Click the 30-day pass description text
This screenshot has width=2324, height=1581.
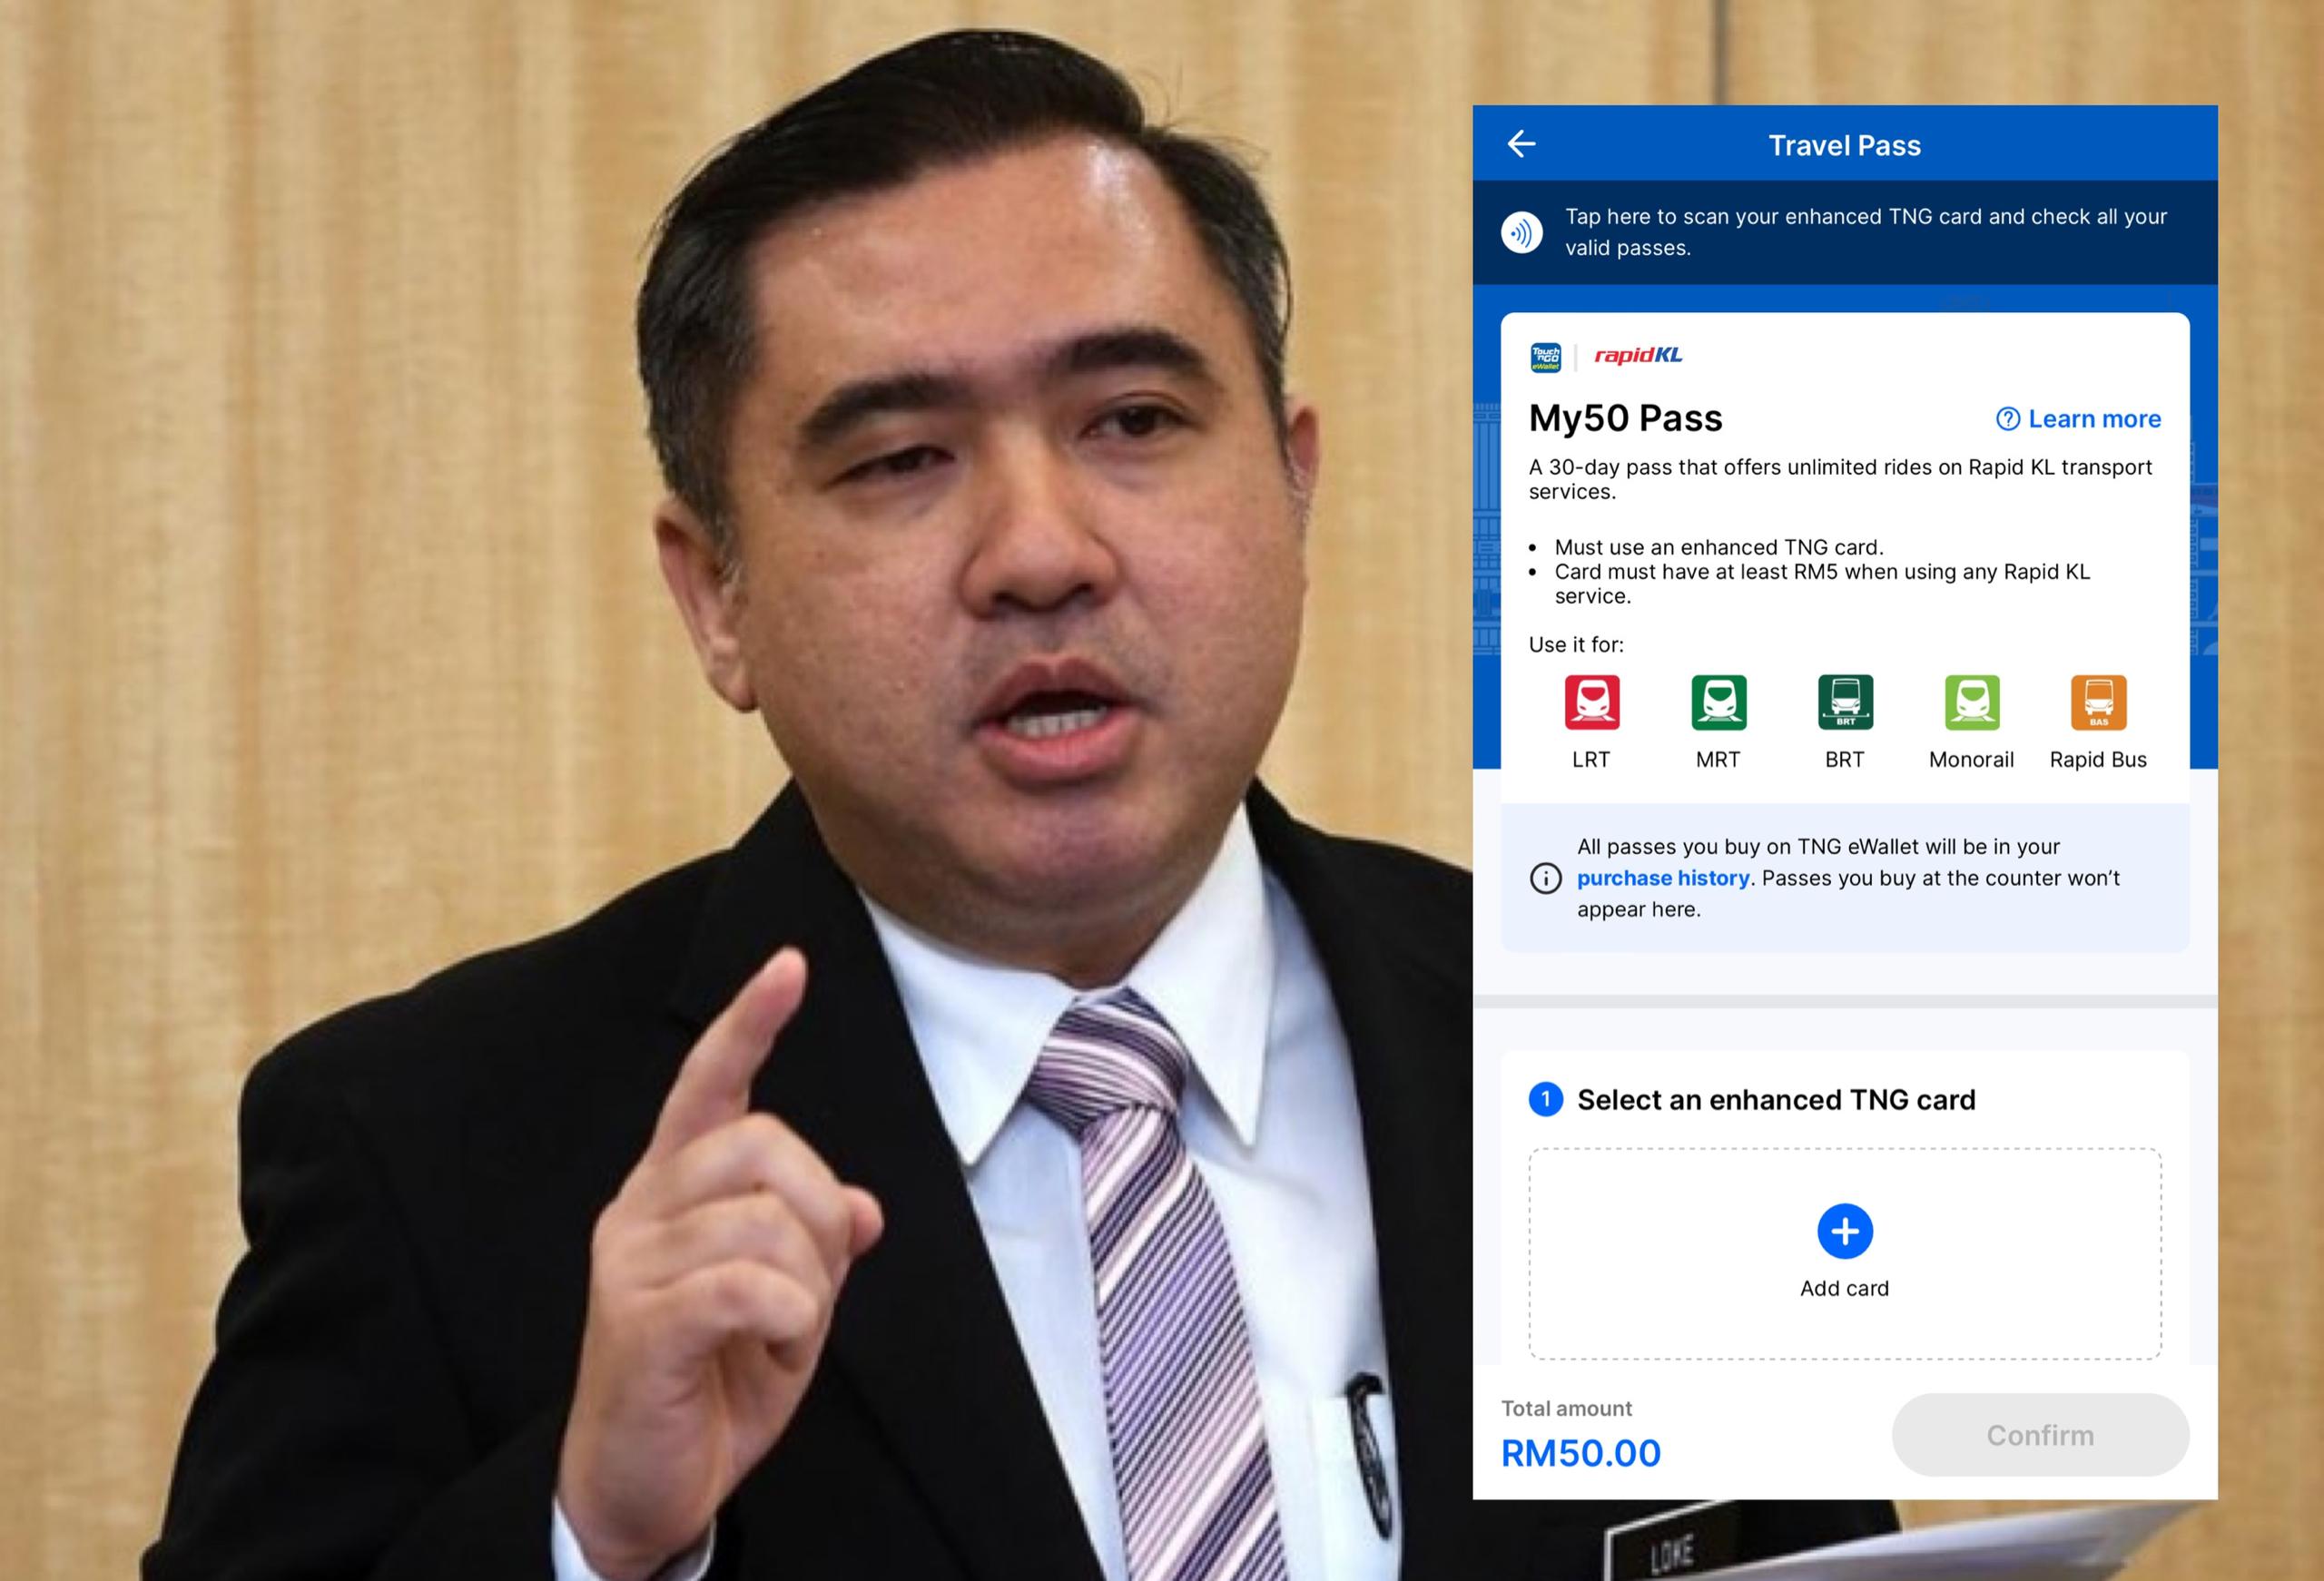[x=1840, y=479]
